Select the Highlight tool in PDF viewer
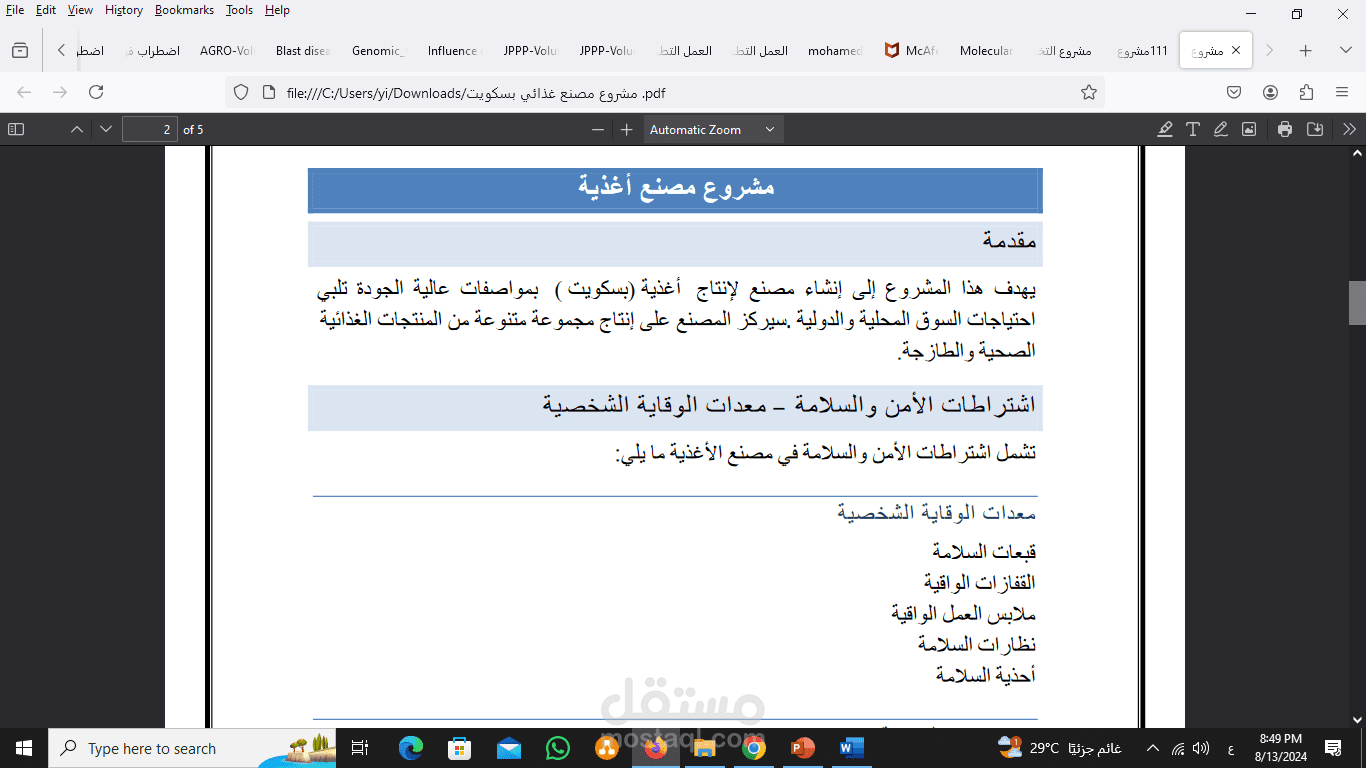The width and height of the screenshot is (1366, 768). tap(1164, 128)
